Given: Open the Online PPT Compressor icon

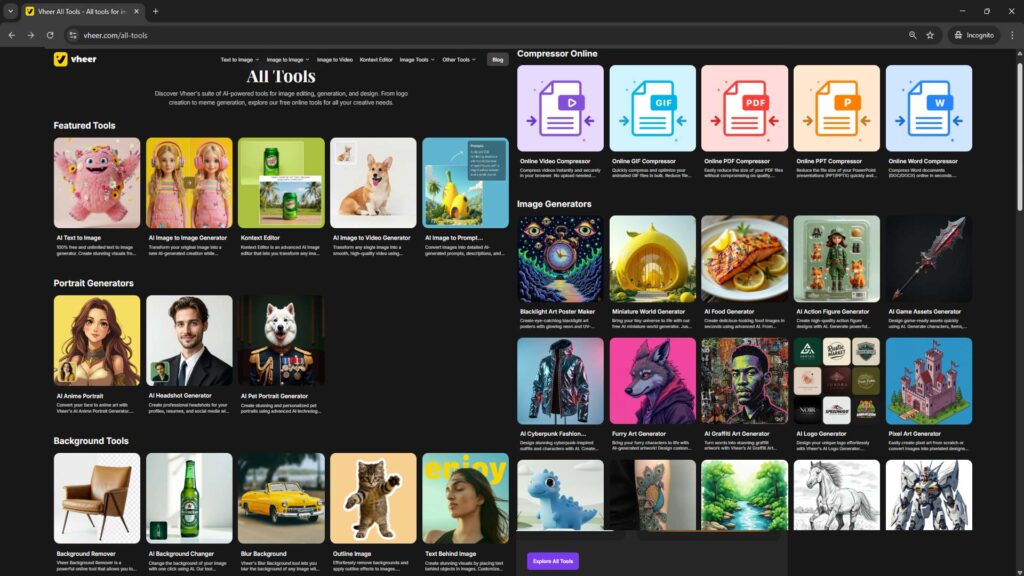Looking at the screenshot, I should tap(836, 108).
